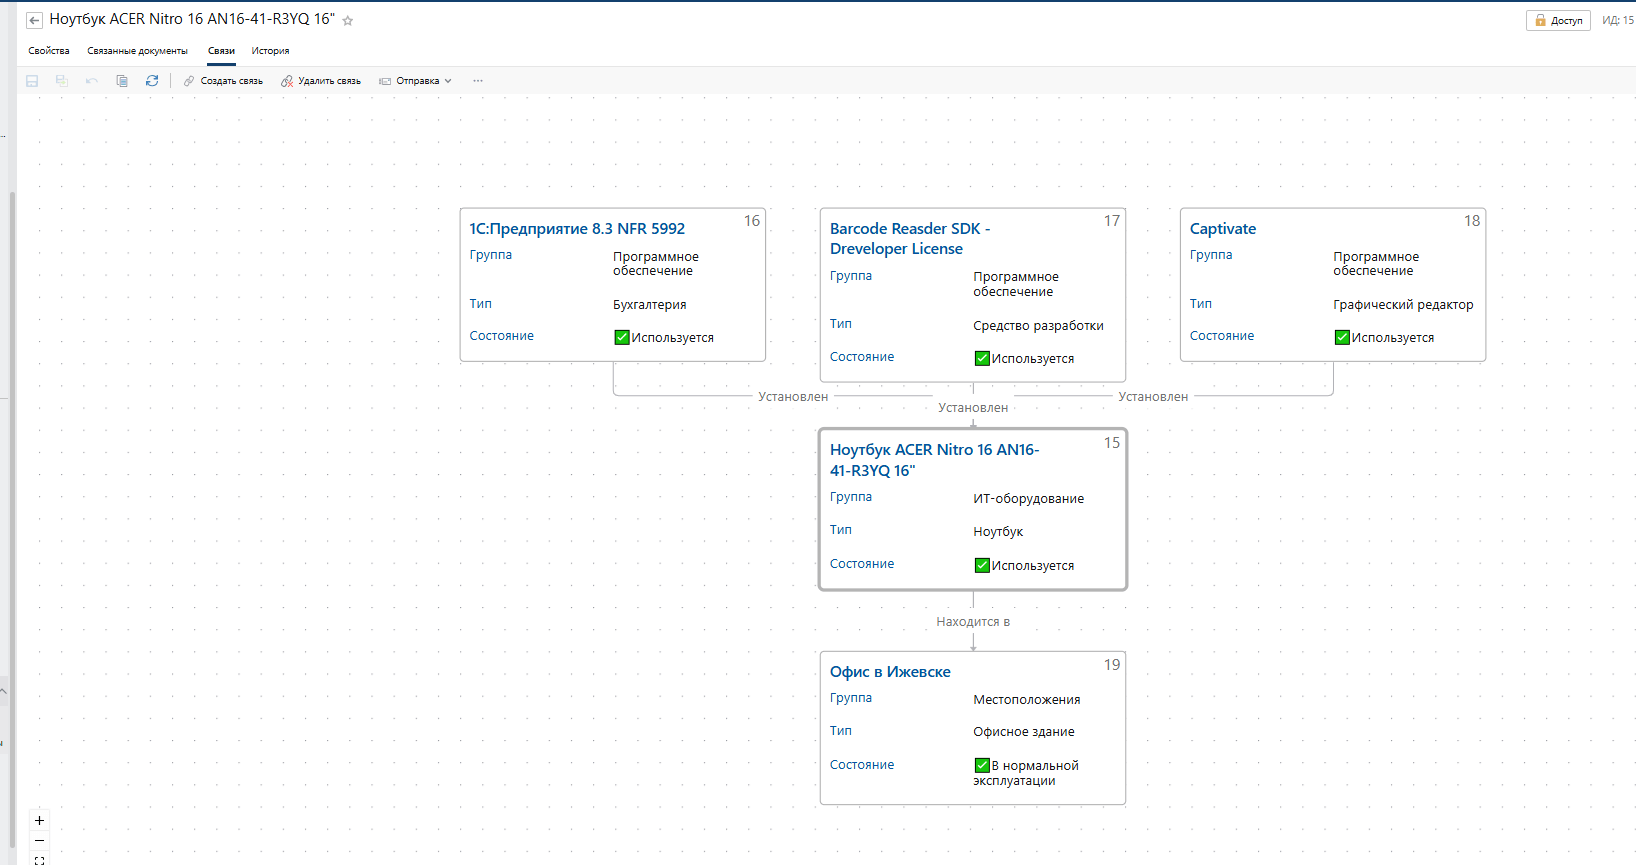
Task: Fit the diagram to screen with the frame icon
Action: pos(39,860)
